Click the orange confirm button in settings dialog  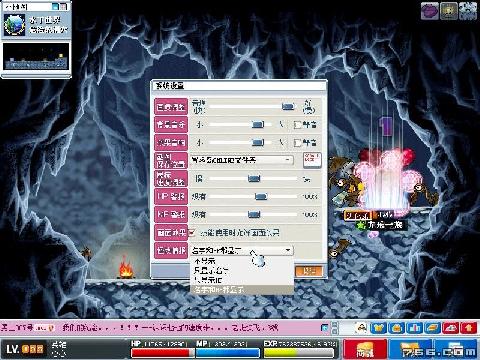pos(309,271)
